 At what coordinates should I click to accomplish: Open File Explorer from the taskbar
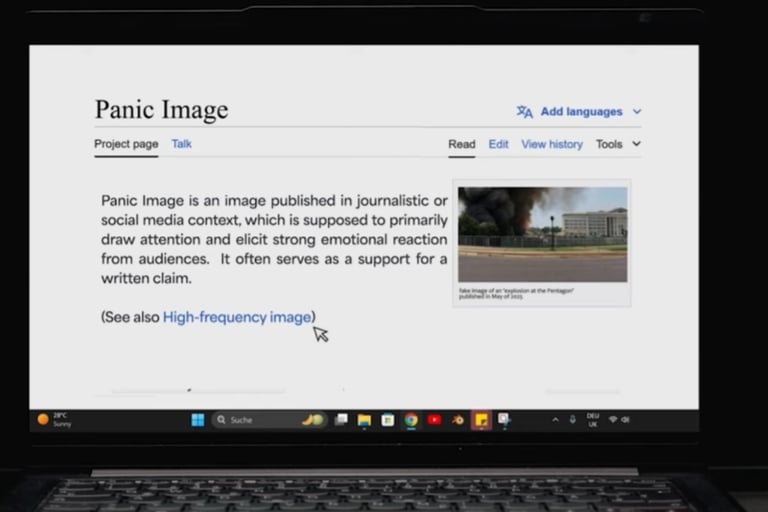(x=364, y=420)
